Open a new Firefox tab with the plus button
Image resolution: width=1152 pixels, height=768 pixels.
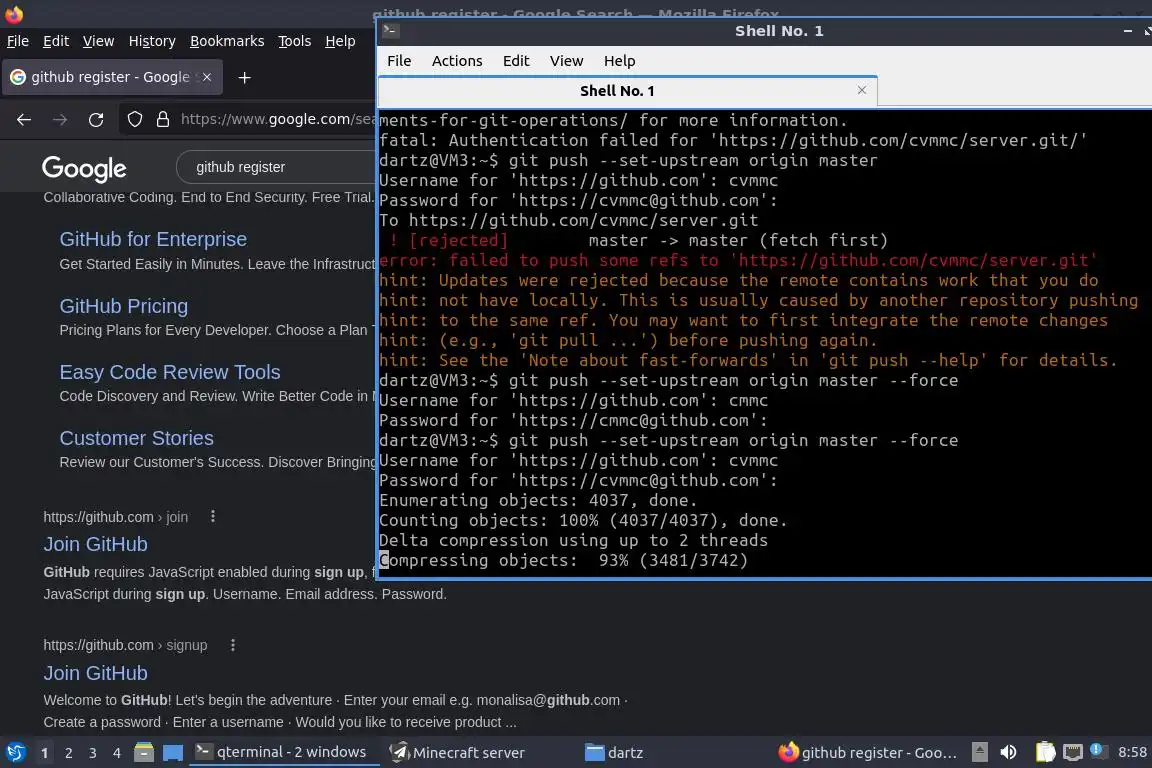pos(245,77)
